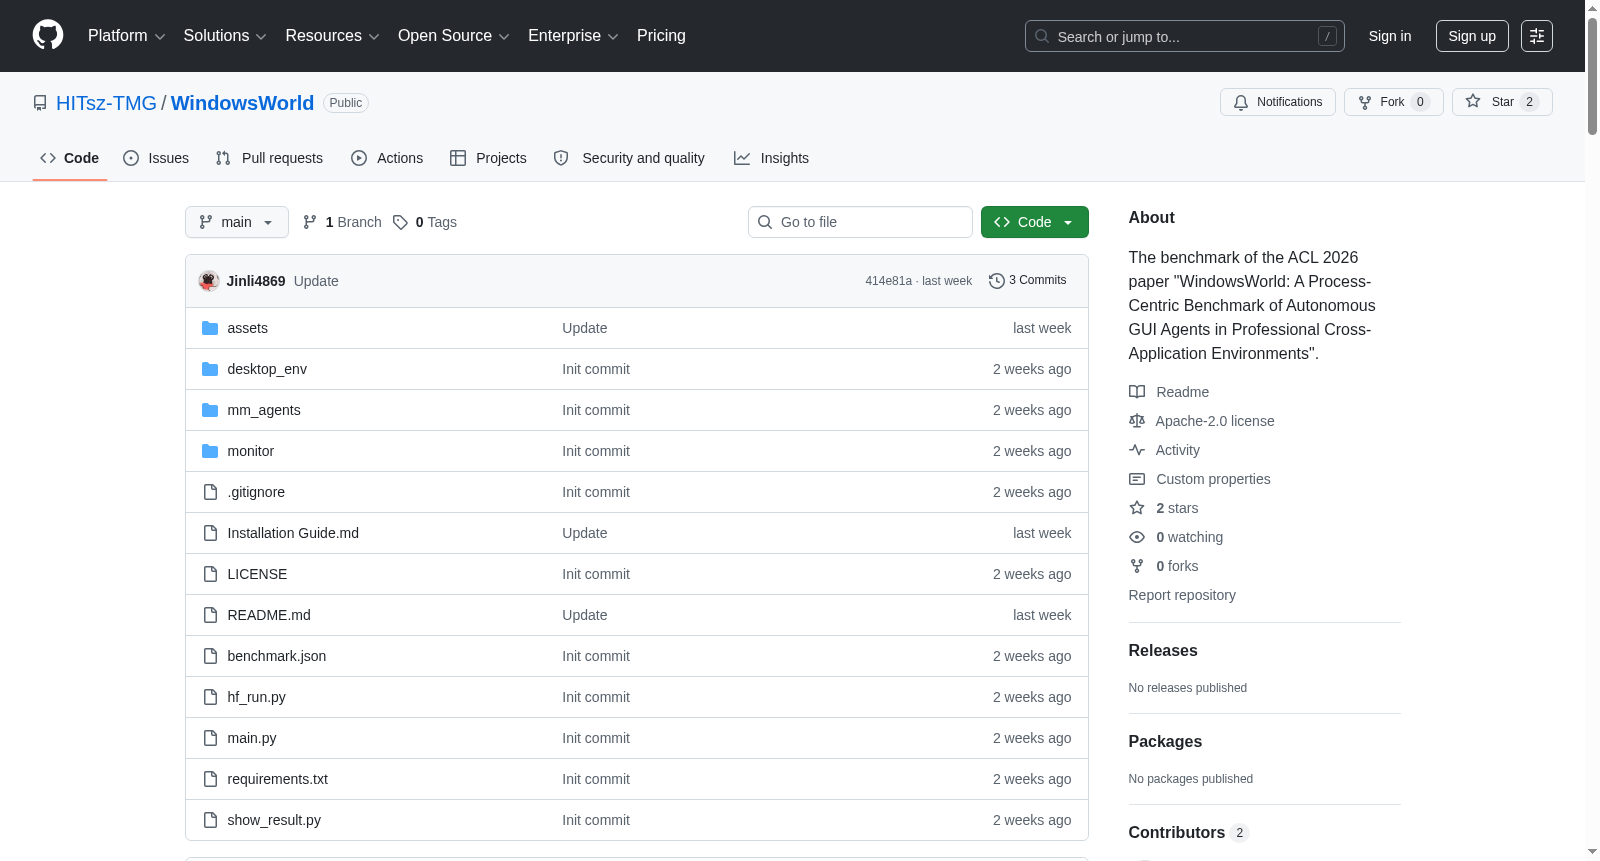Click the LICENSE file icon
The width and height of the screenshot is (1600, 861).
(x=210, y=574)
